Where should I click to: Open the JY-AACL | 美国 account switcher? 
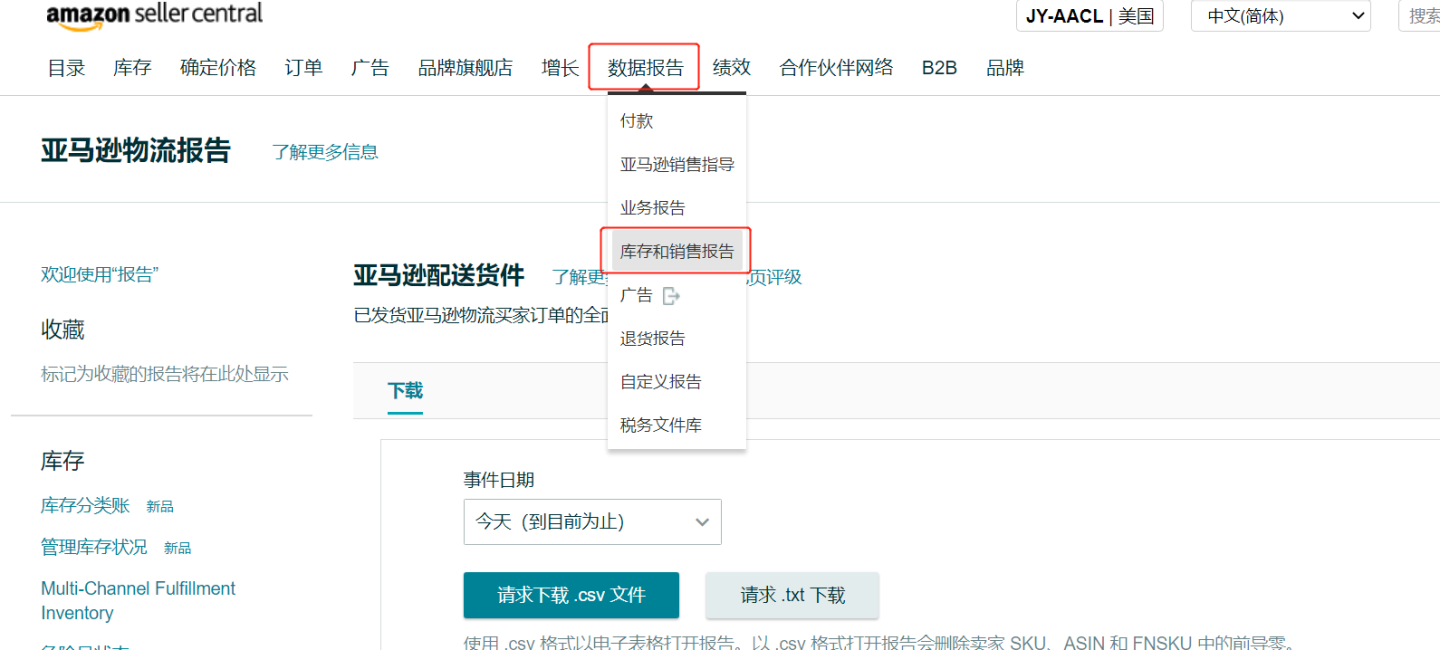point(1089,16)
